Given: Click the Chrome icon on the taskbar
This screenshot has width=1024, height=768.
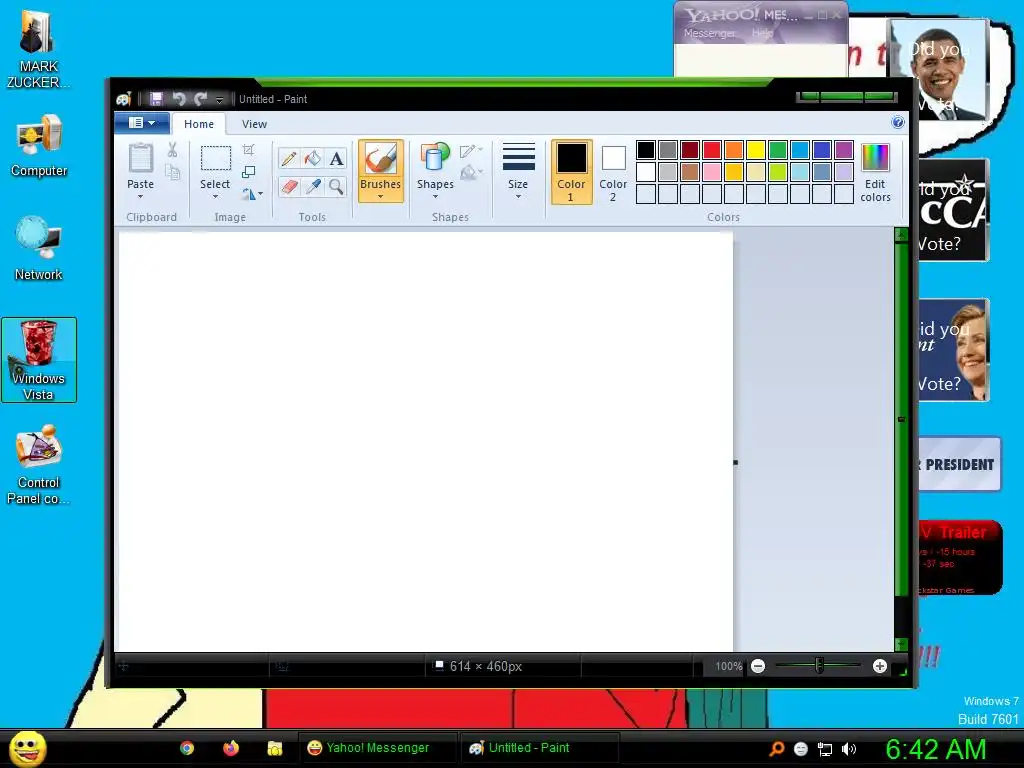Looking at the screenshot, I should pos(187,748).
